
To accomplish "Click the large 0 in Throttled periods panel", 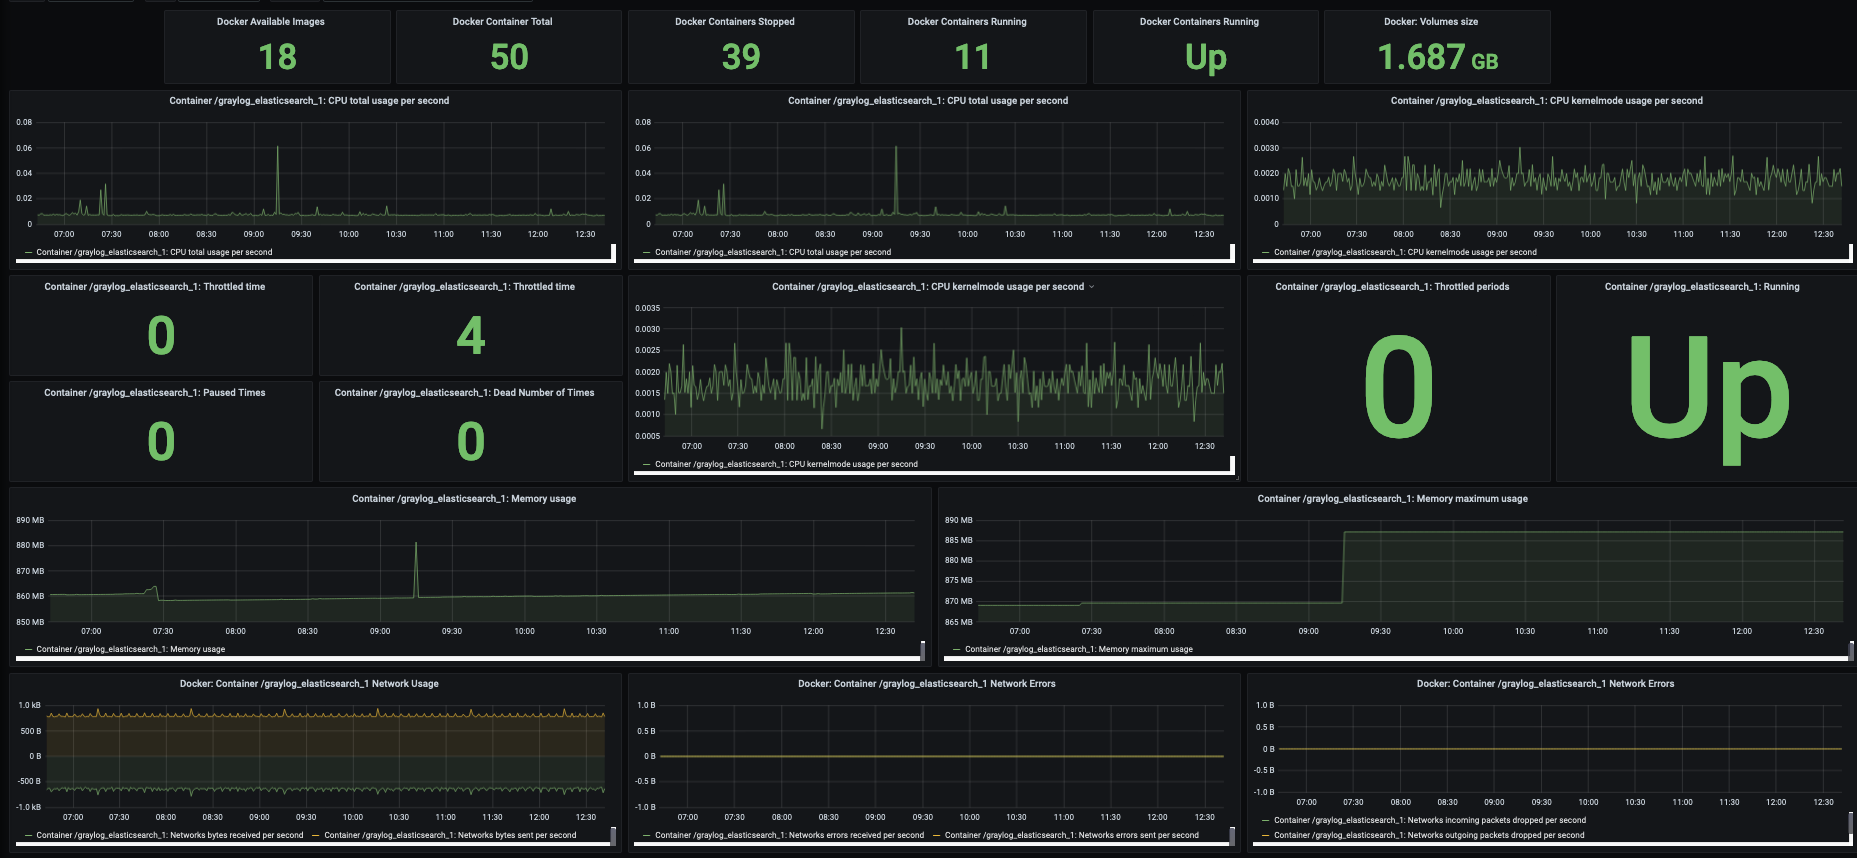I will click(1398, 387).
